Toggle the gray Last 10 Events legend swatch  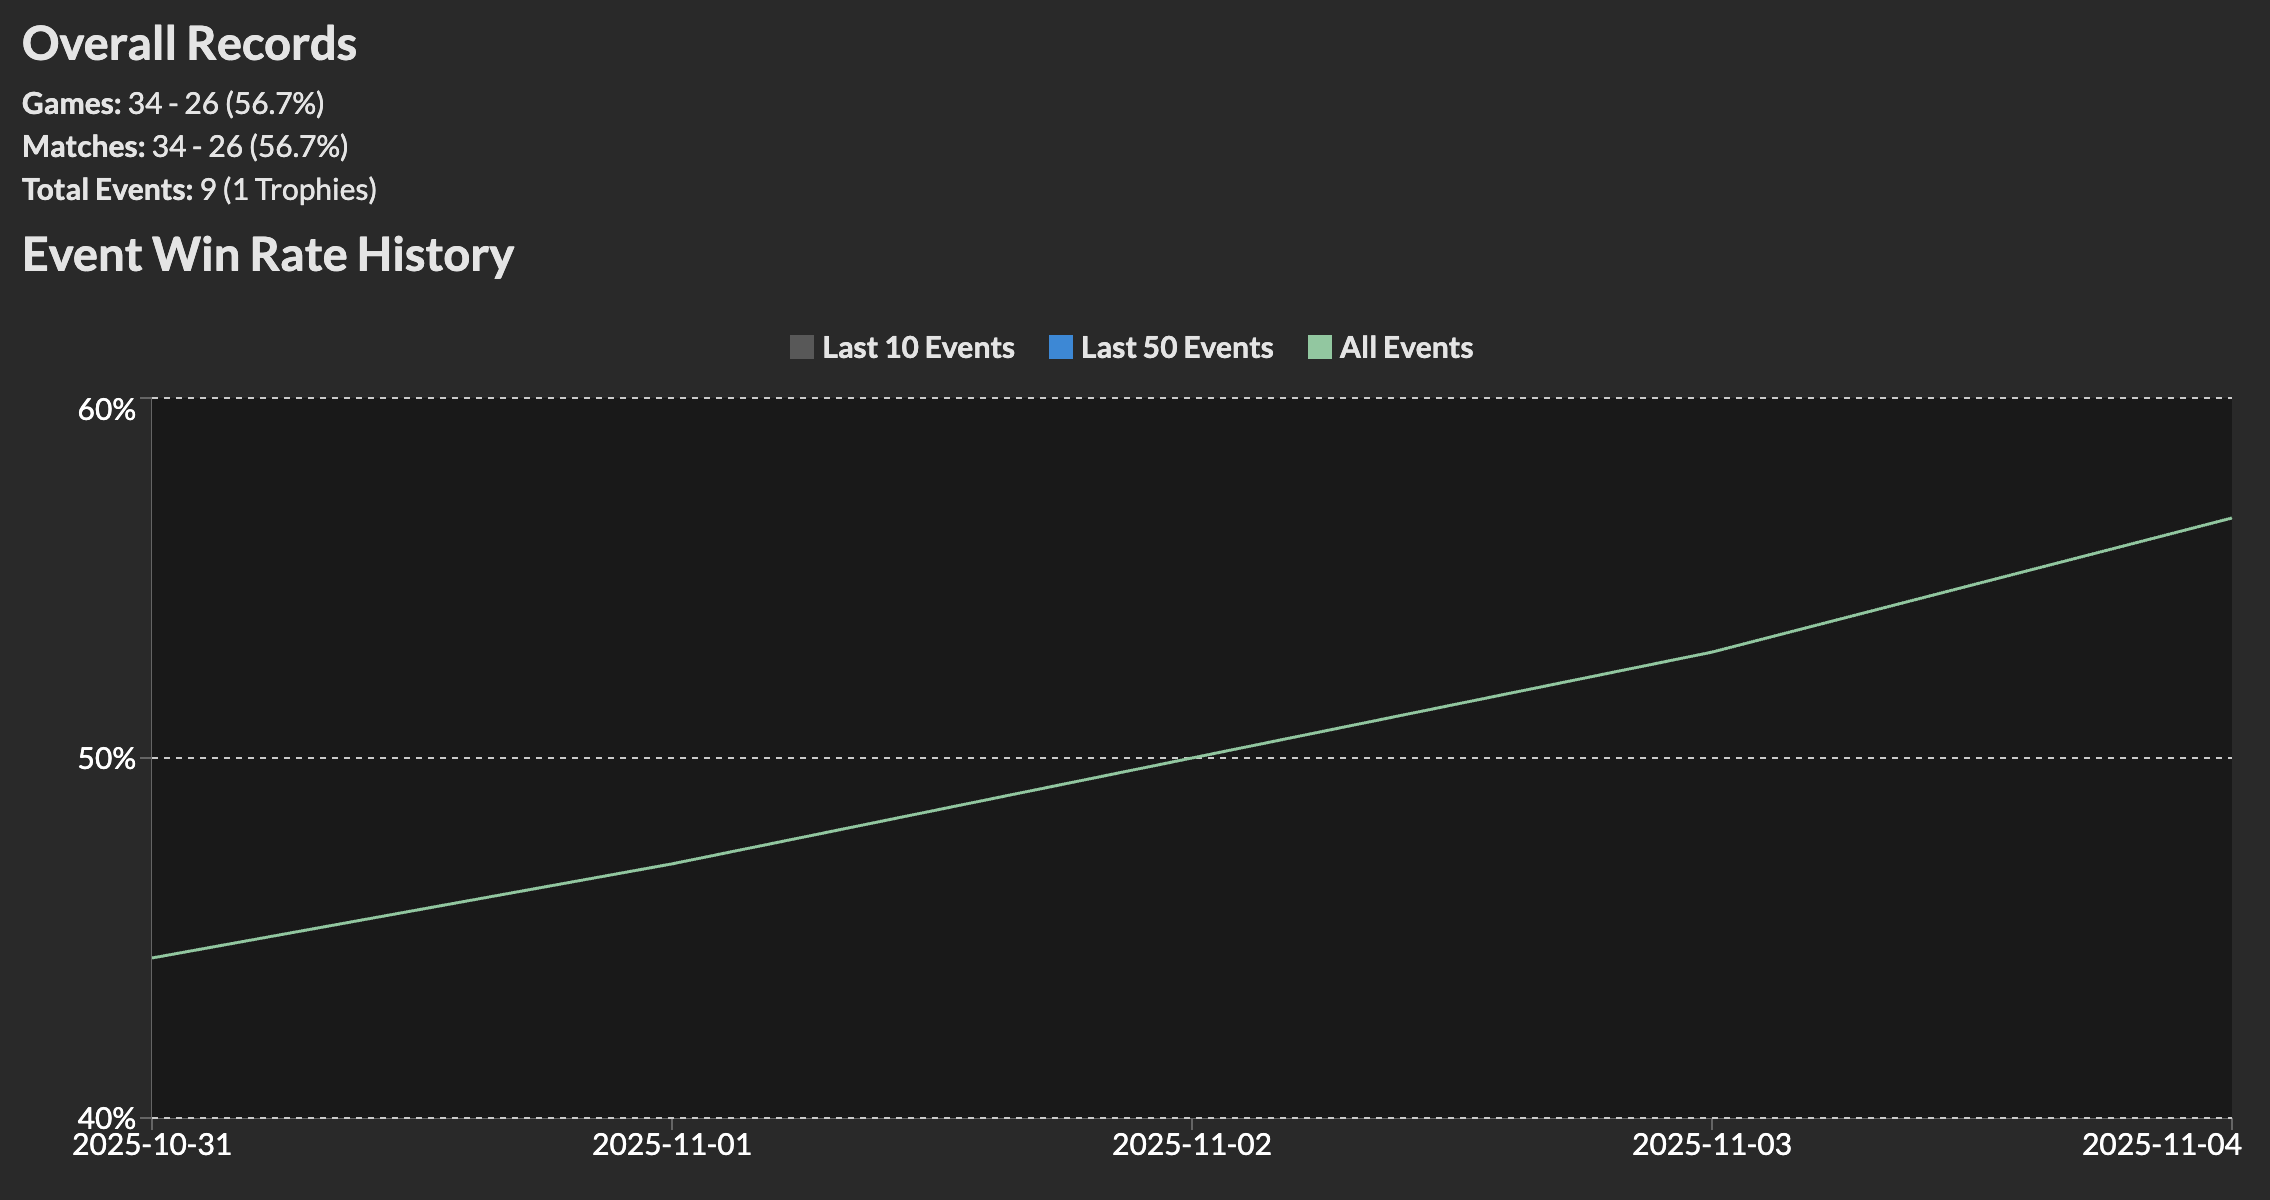pyautogui.click(x=801, y=347)
